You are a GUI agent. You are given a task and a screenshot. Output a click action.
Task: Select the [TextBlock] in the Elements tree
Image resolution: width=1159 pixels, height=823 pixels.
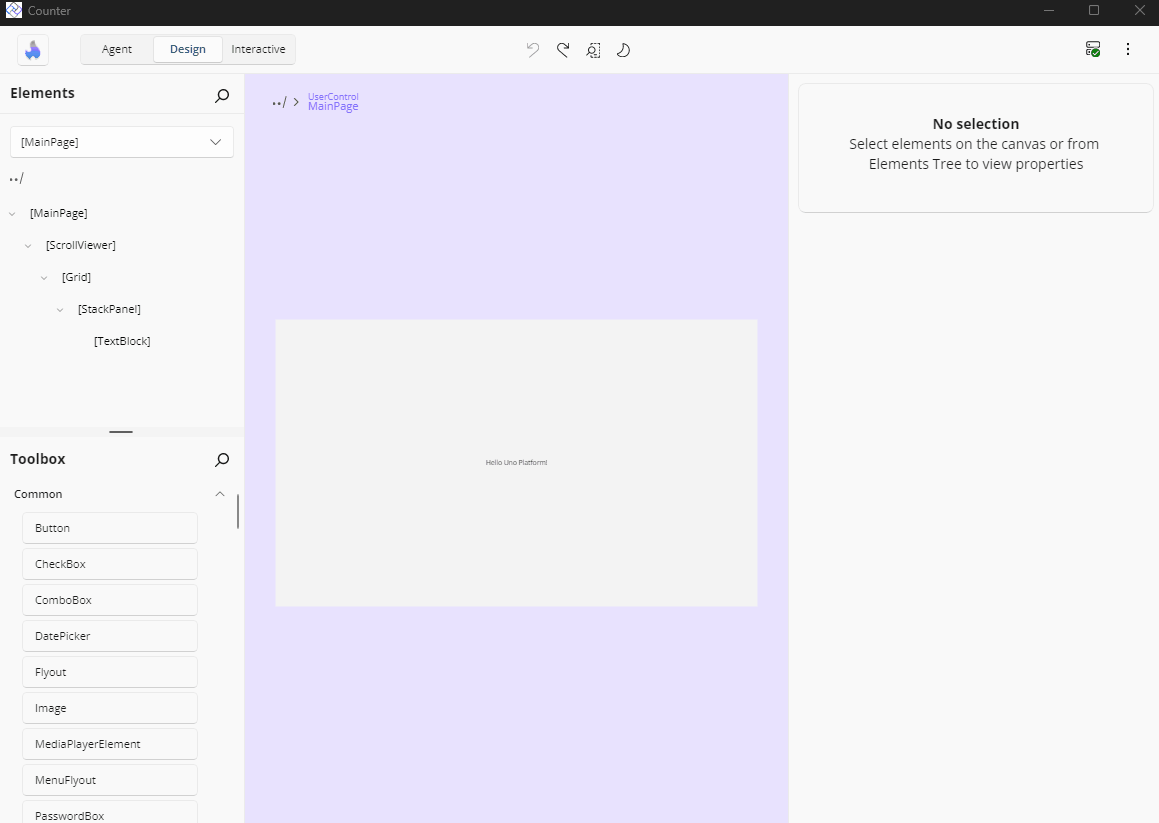tap(121, 341)
